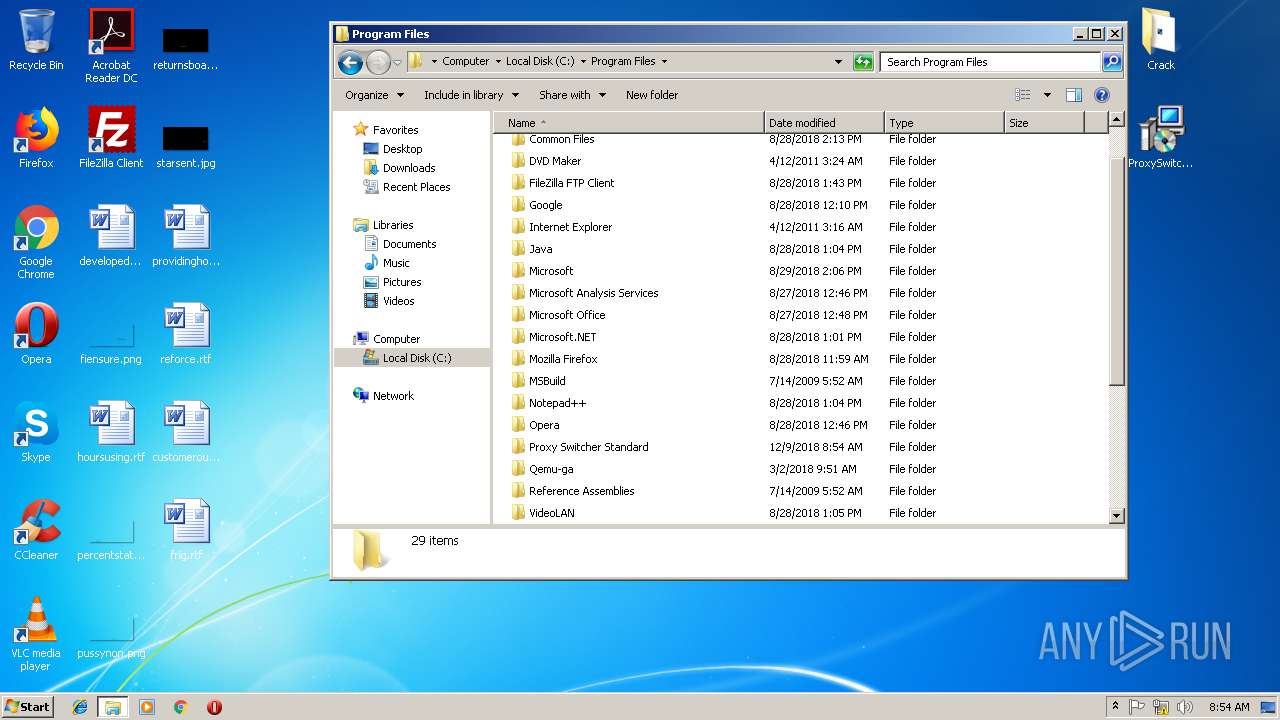1280x720 pixels.
Task: Open the Firefox desktop shortcut
Action: (x=36, y=138)
